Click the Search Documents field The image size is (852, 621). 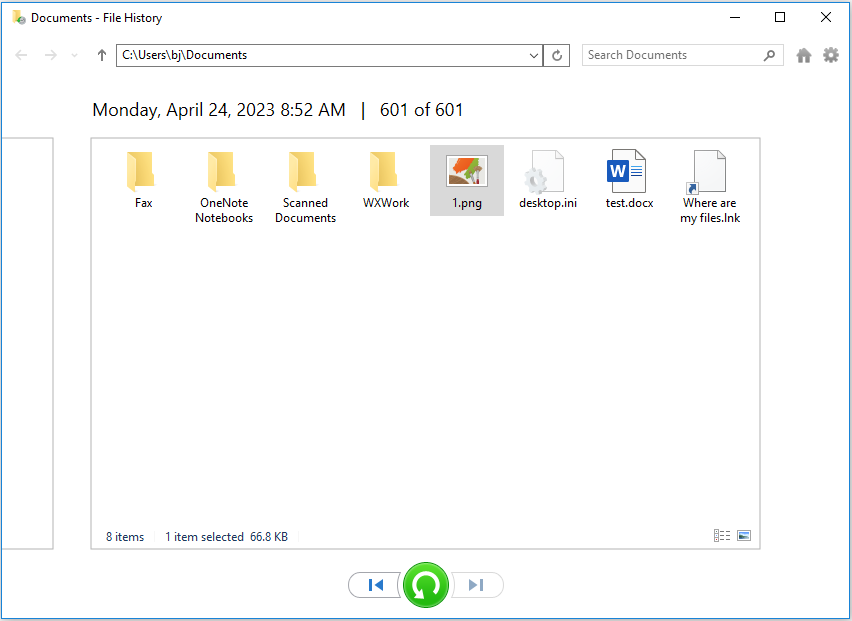(x=670, y=56)
